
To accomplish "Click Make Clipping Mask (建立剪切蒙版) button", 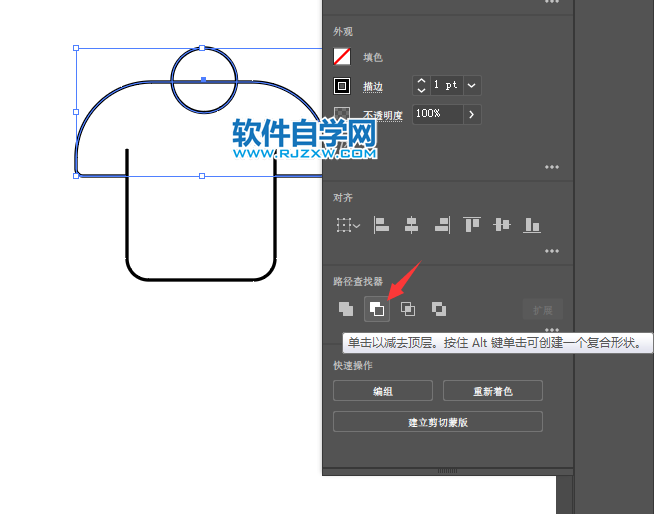I will click(x=438, y=422).
